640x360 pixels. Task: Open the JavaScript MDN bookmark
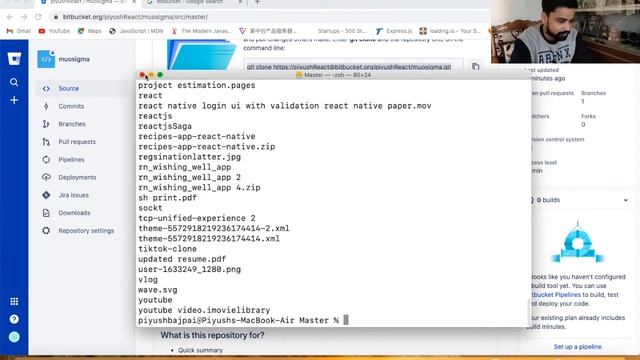pyautogui.click(x=136, y=31)
